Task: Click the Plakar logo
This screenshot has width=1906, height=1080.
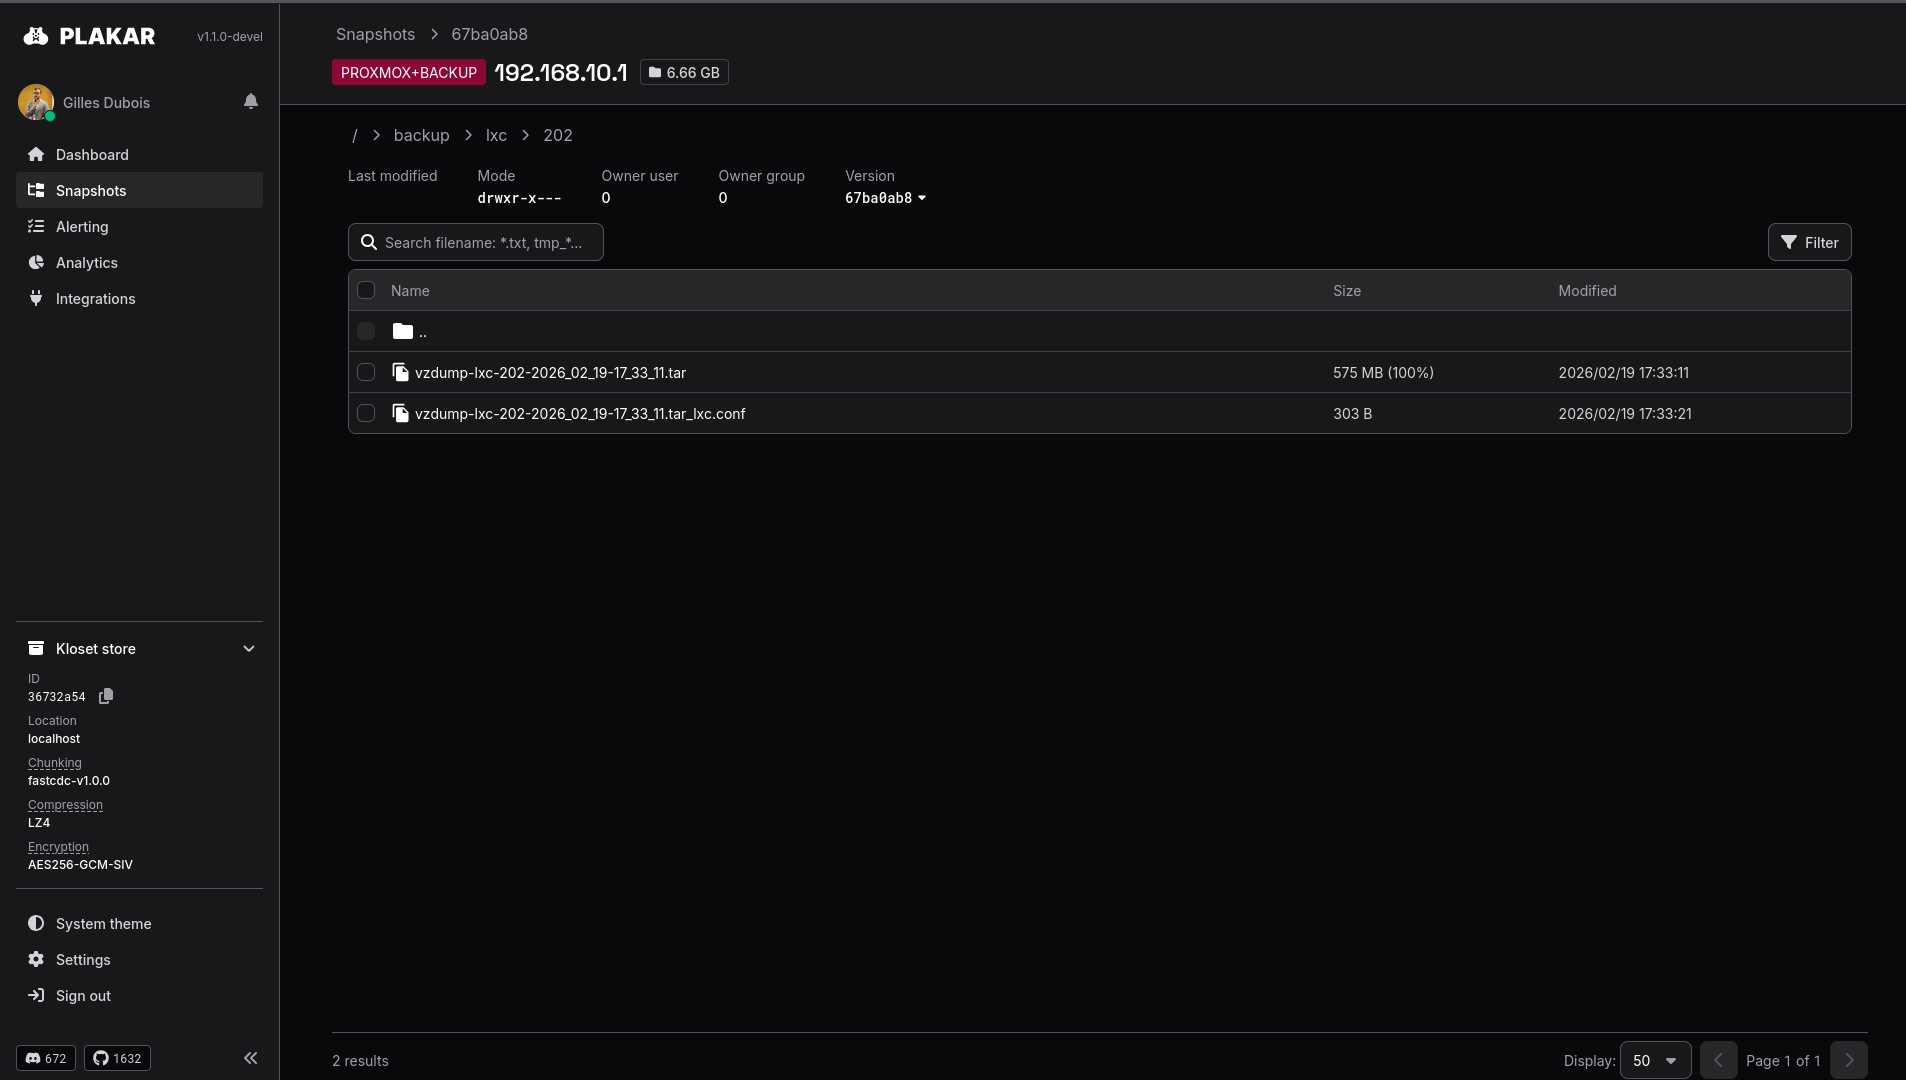Action: point(90,36)
